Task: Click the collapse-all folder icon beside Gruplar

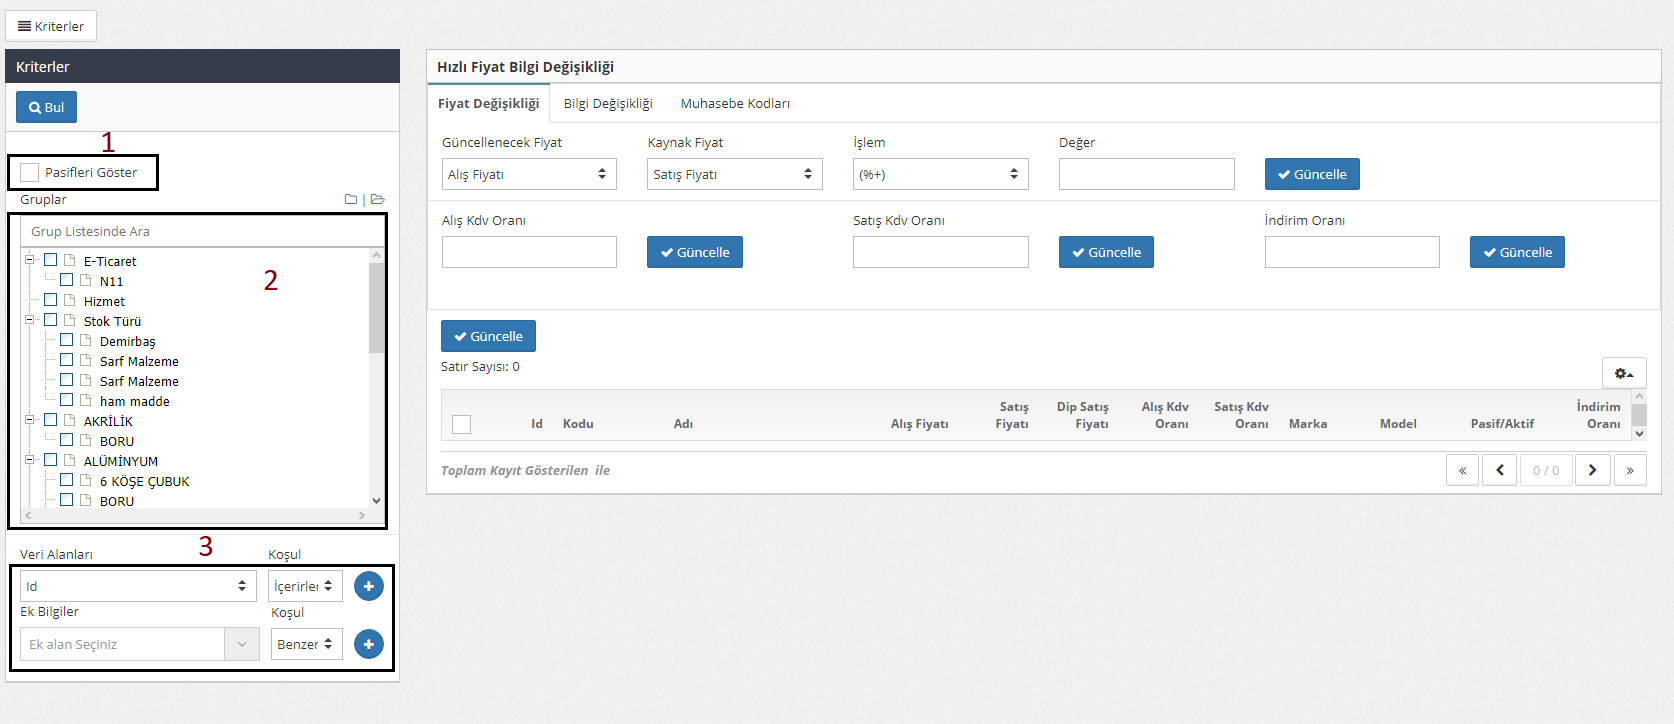Action: [x=351, y=200]
